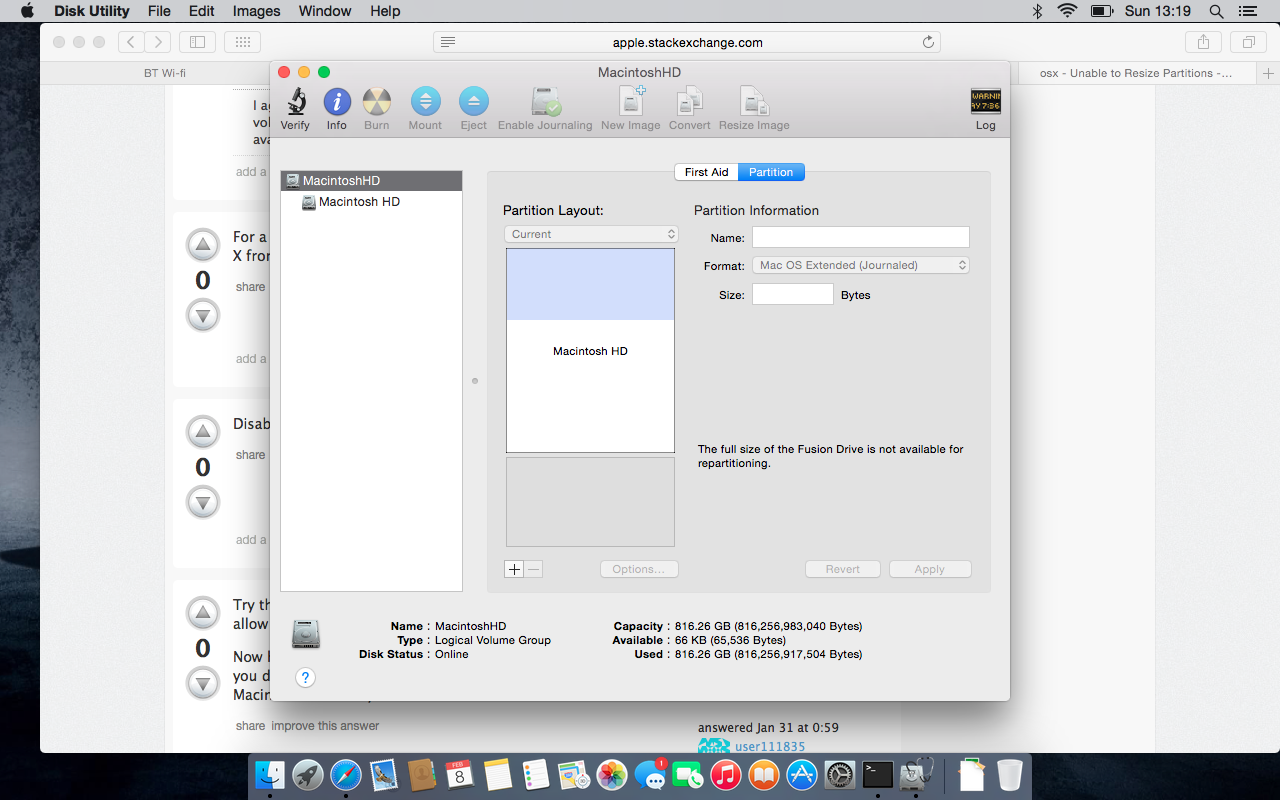Open new Safari tab with plus

point(1269,73)
